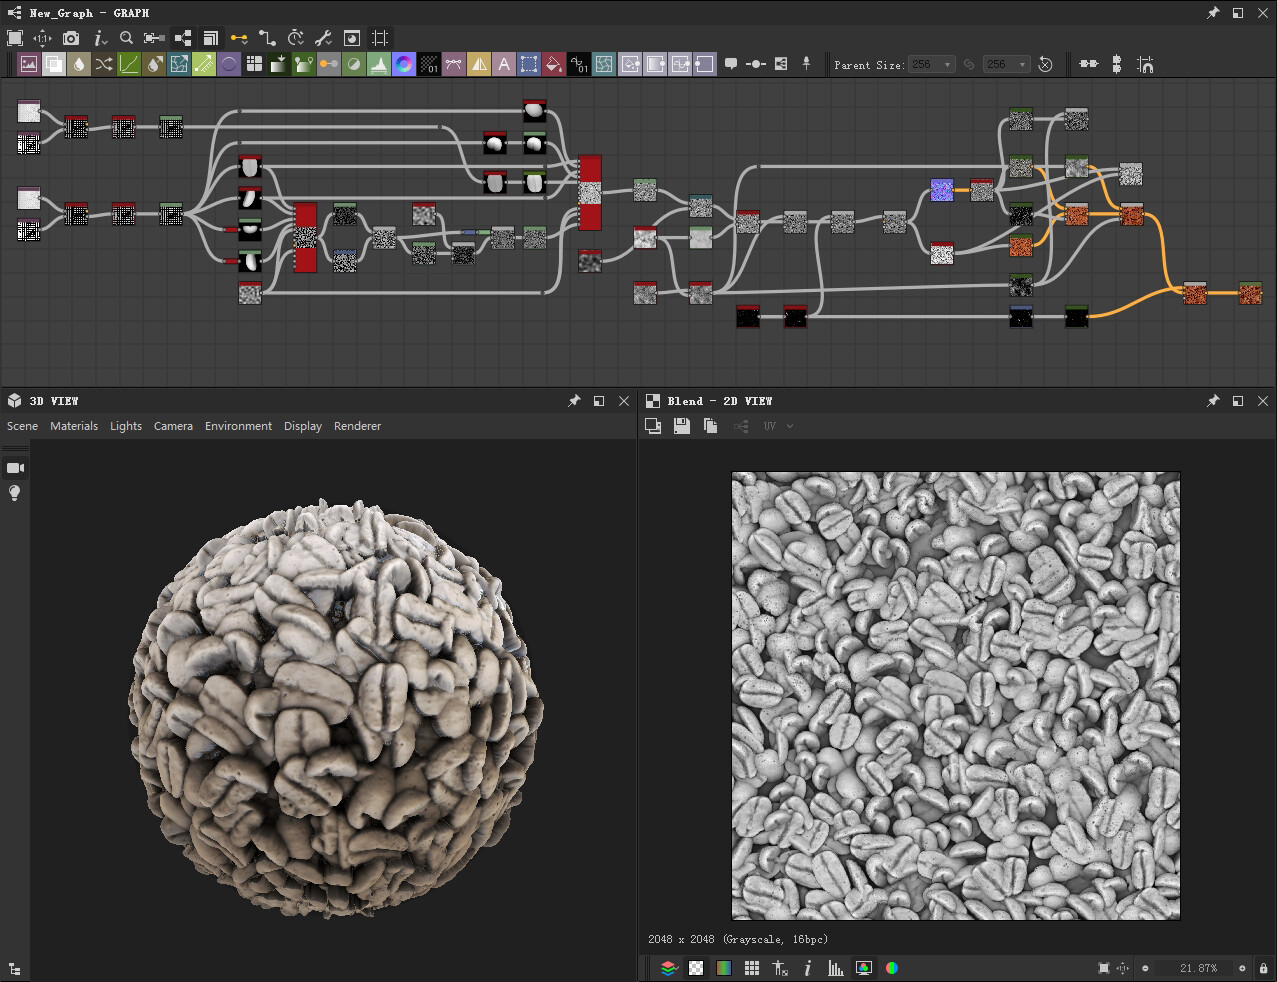Open the Materials menu in 3D View

point(74,426)
